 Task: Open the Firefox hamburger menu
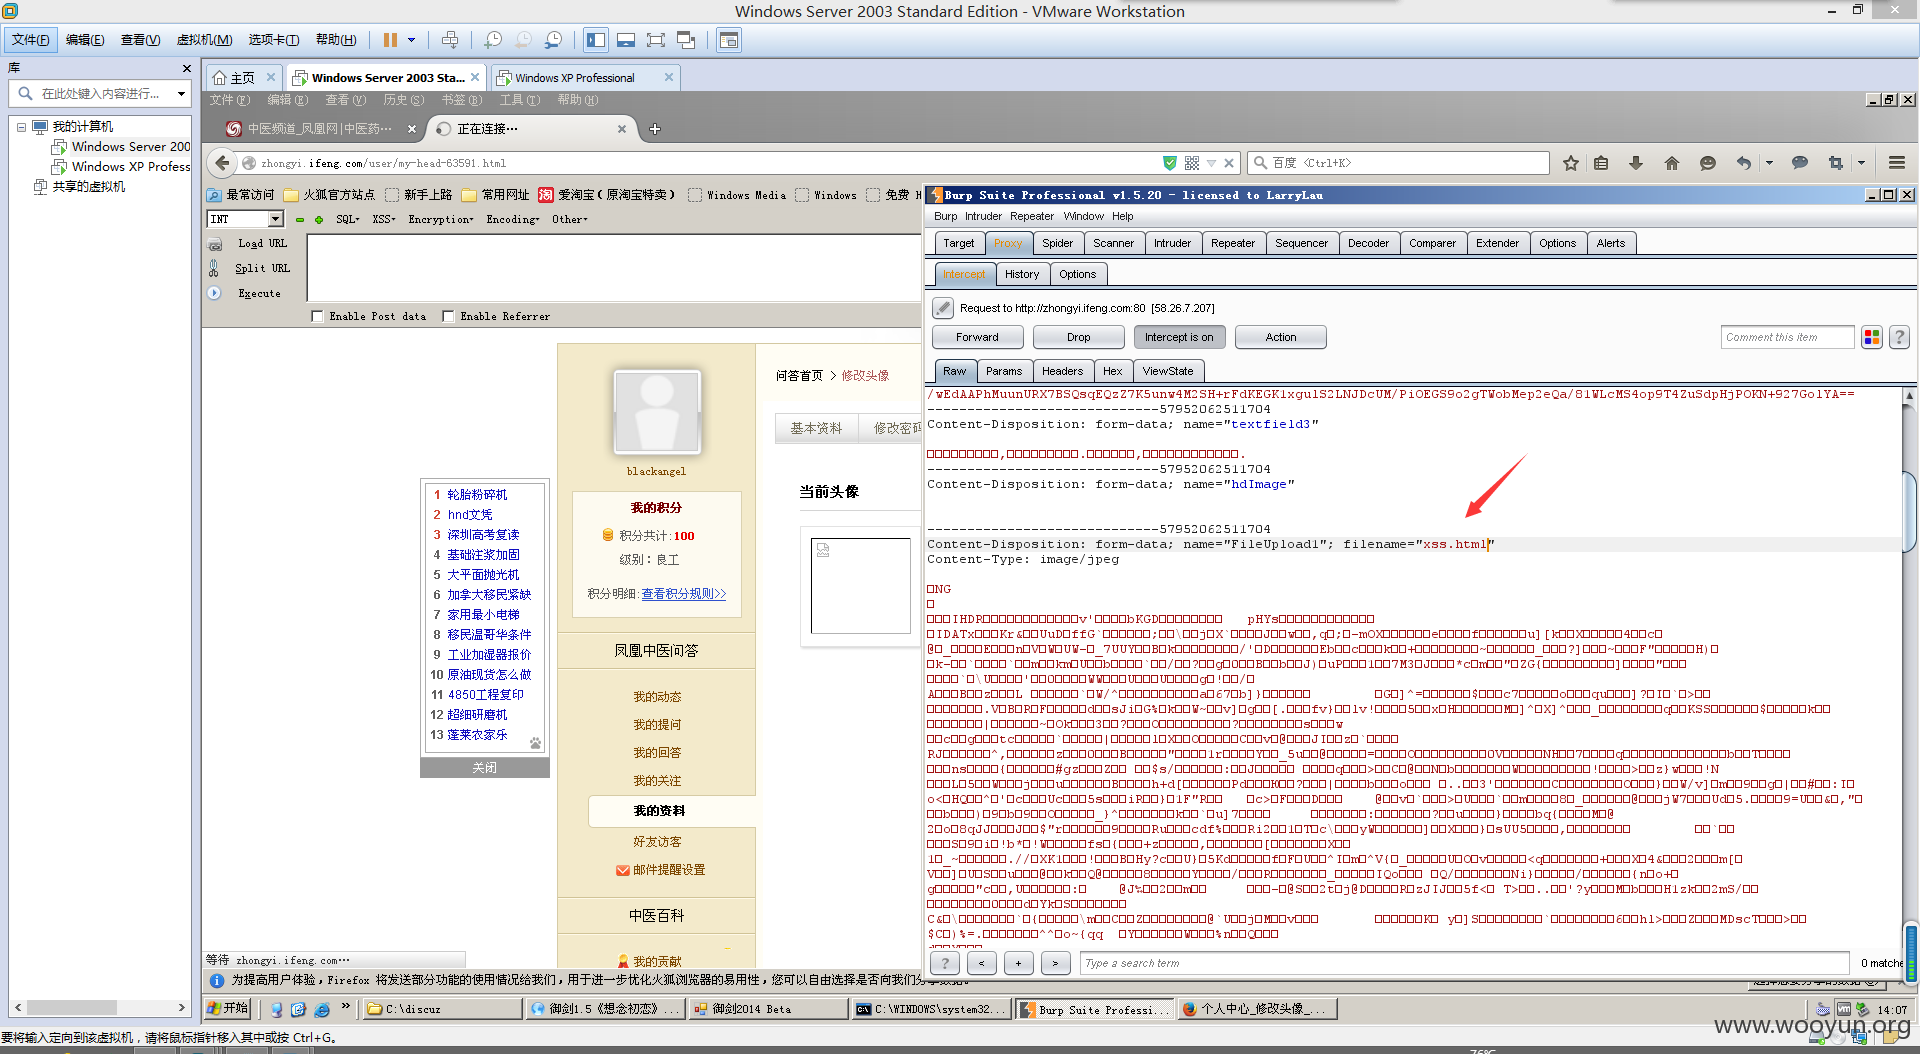[1896, 163]
